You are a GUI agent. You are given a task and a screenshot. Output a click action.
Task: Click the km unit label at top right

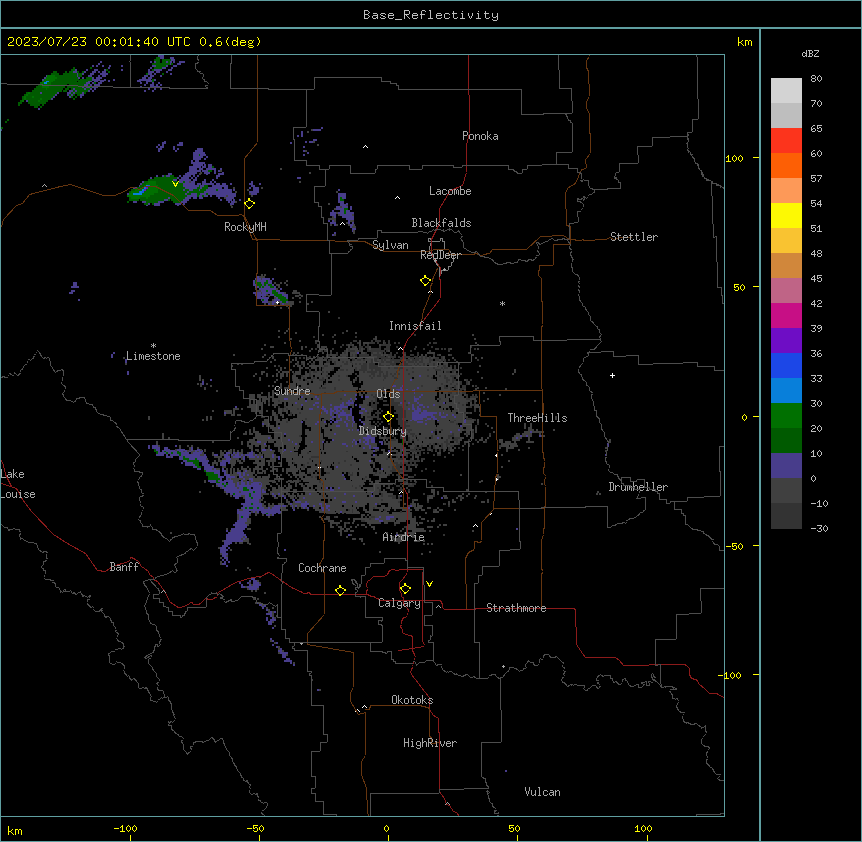pos(744,42)
